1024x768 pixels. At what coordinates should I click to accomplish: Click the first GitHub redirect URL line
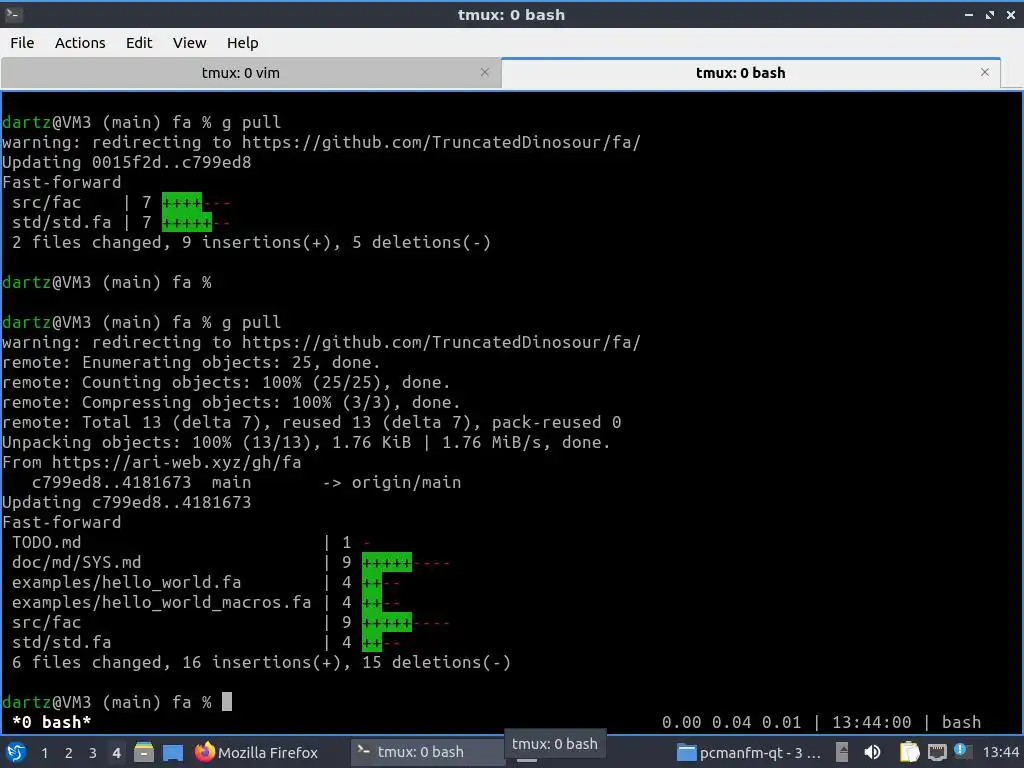click(321, 142)
